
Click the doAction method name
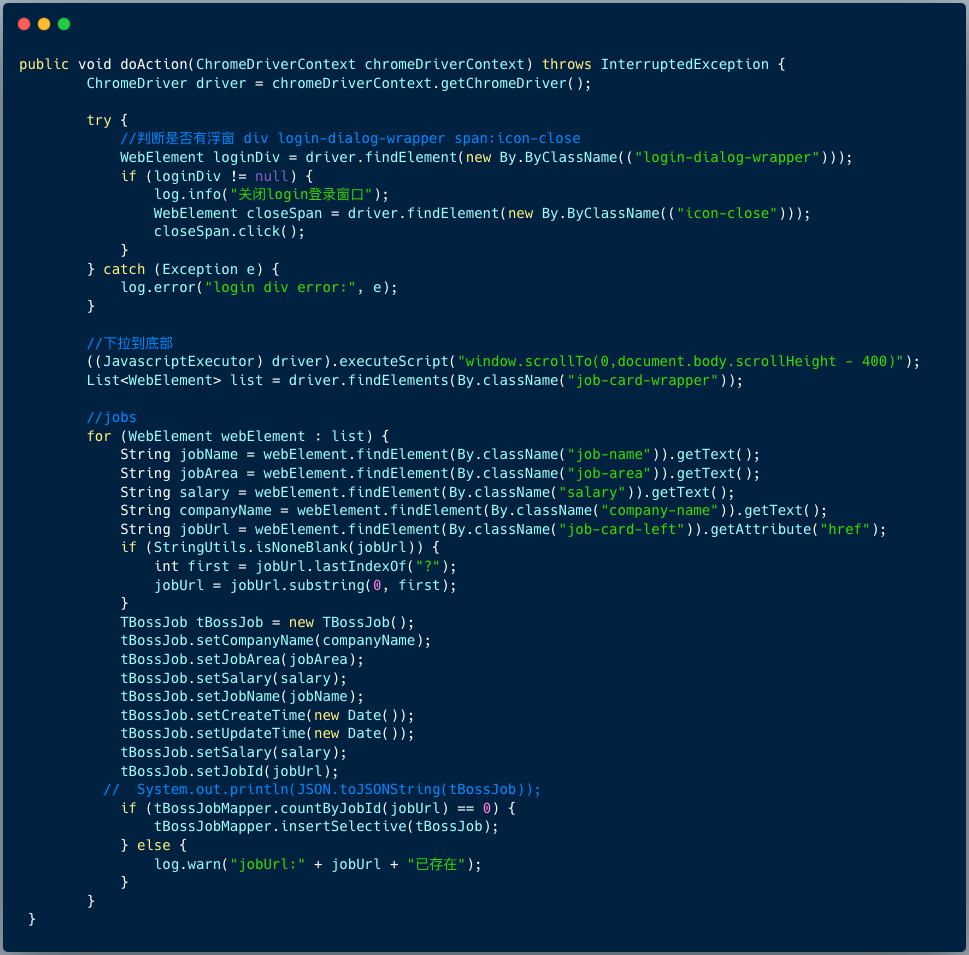[153, 64]
